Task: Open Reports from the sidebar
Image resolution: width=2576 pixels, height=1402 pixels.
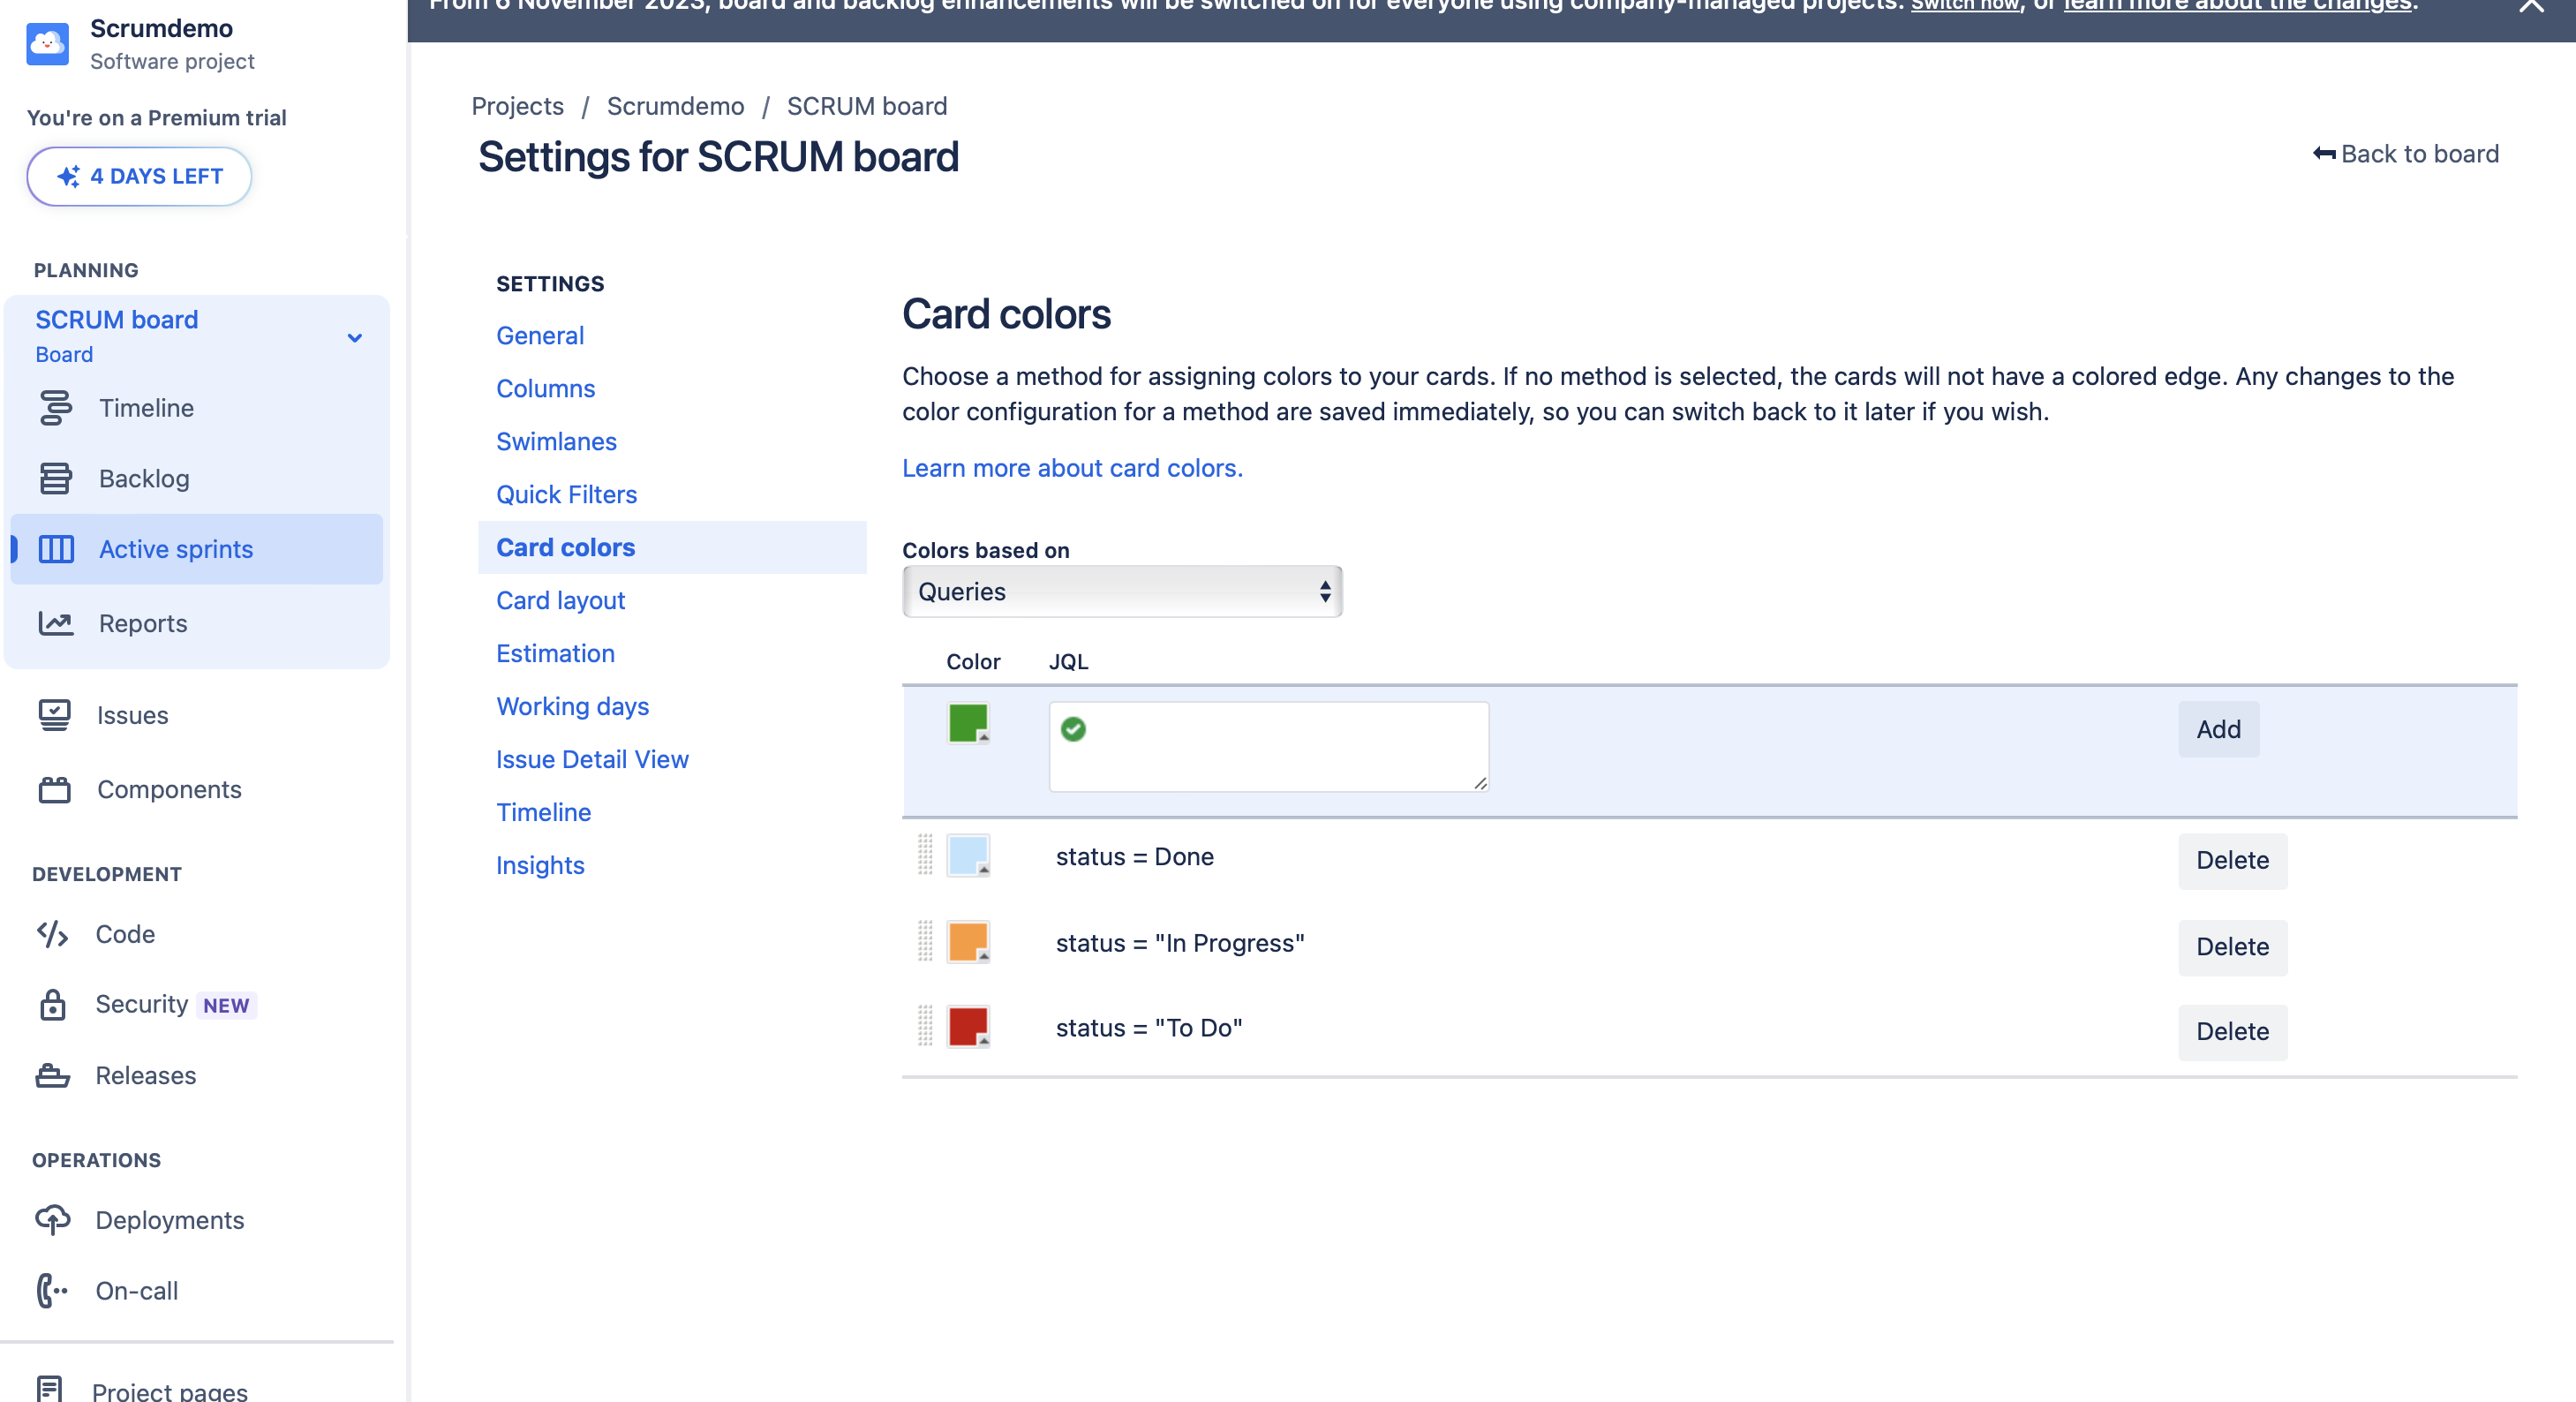Action: tap(143, 623)
